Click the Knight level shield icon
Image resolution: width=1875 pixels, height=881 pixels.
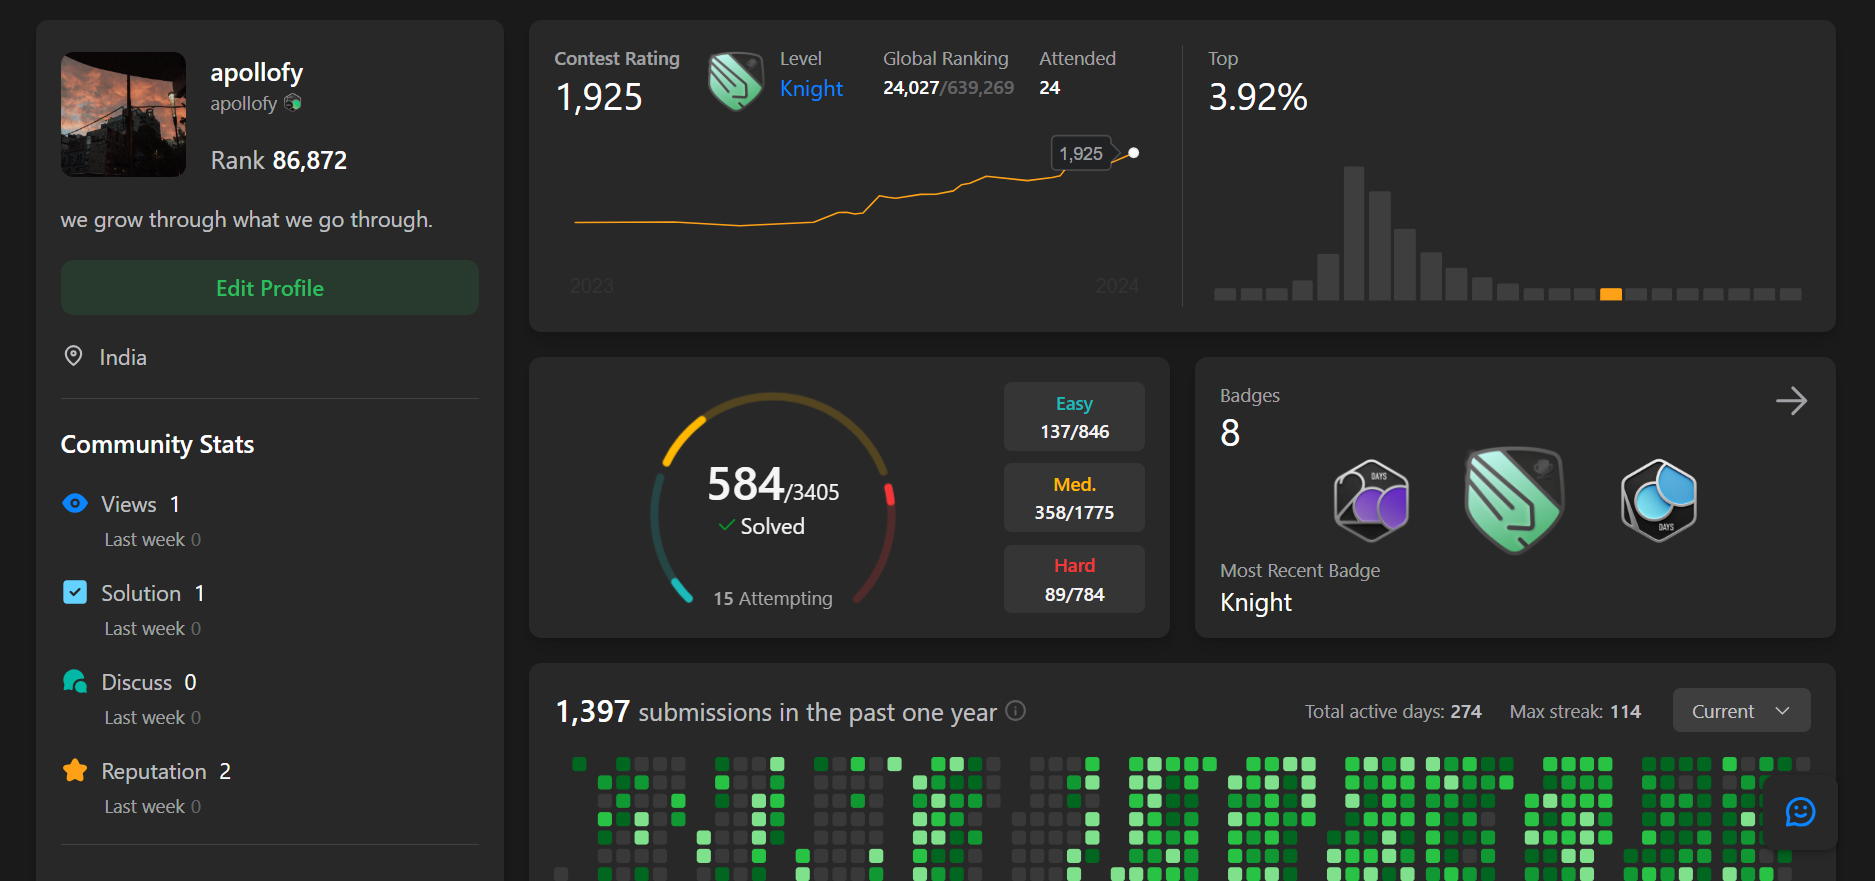[x=735, y=81]
